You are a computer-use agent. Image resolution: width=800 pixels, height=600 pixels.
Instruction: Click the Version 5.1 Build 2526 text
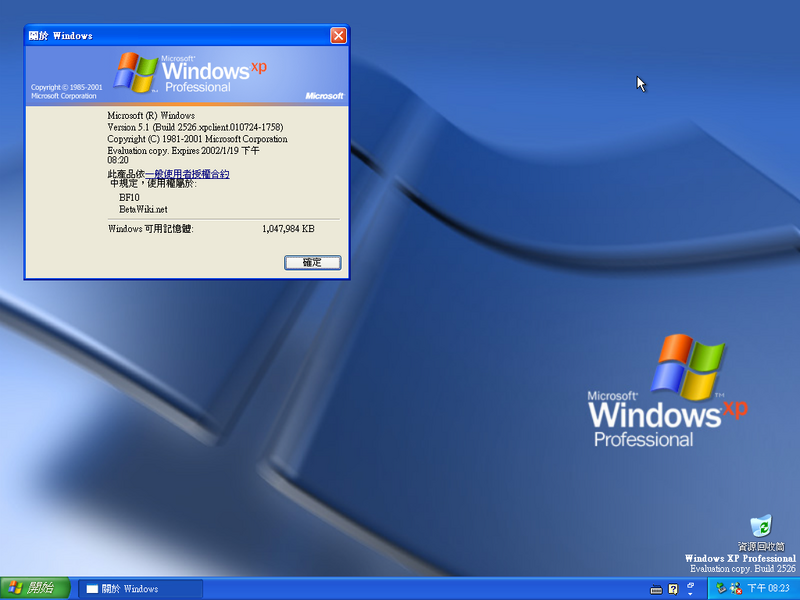click(195, 127)
